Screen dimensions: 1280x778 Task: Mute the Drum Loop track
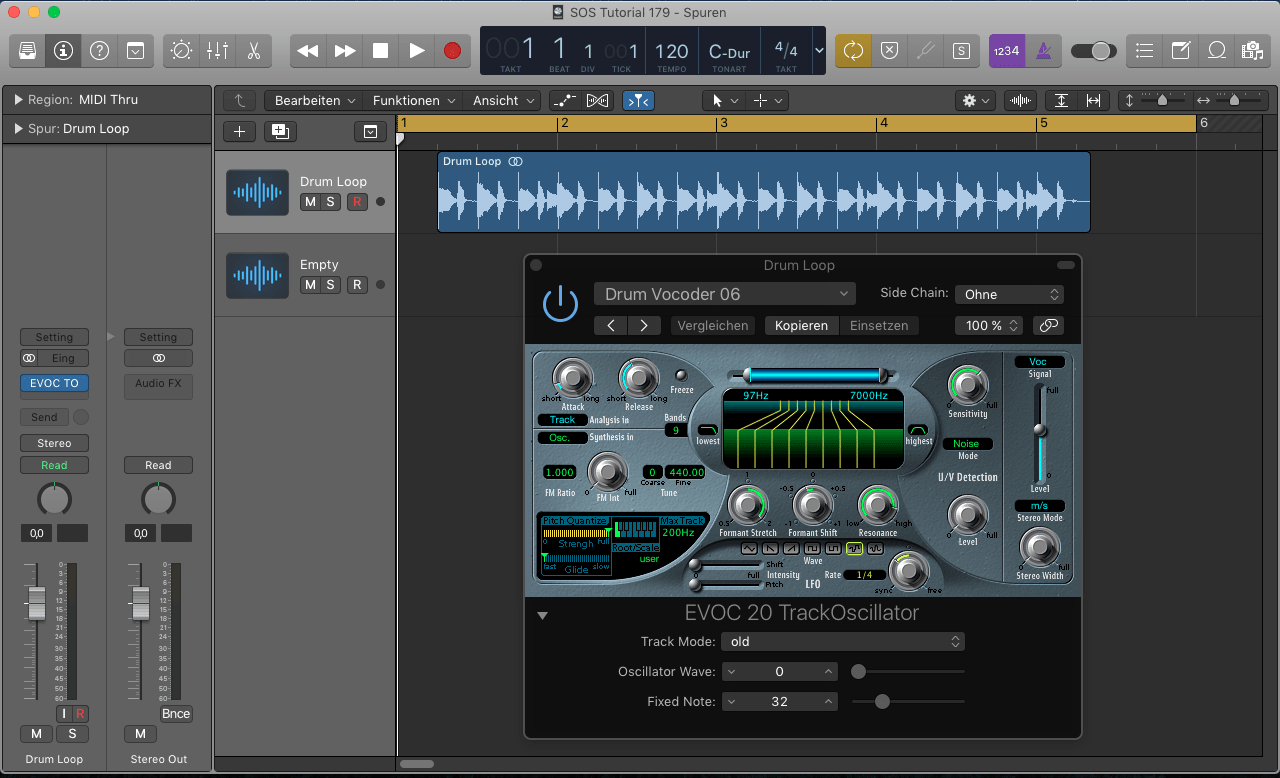(310, 202)
